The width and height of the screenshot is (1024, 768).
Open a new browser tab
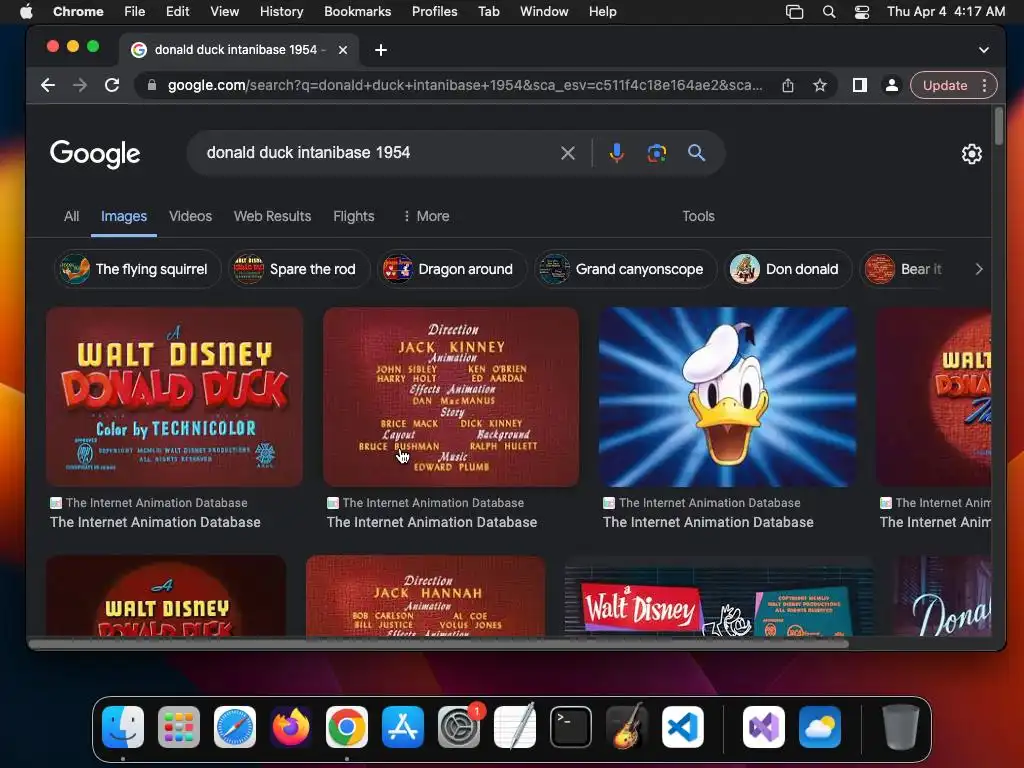coord(381,50)
